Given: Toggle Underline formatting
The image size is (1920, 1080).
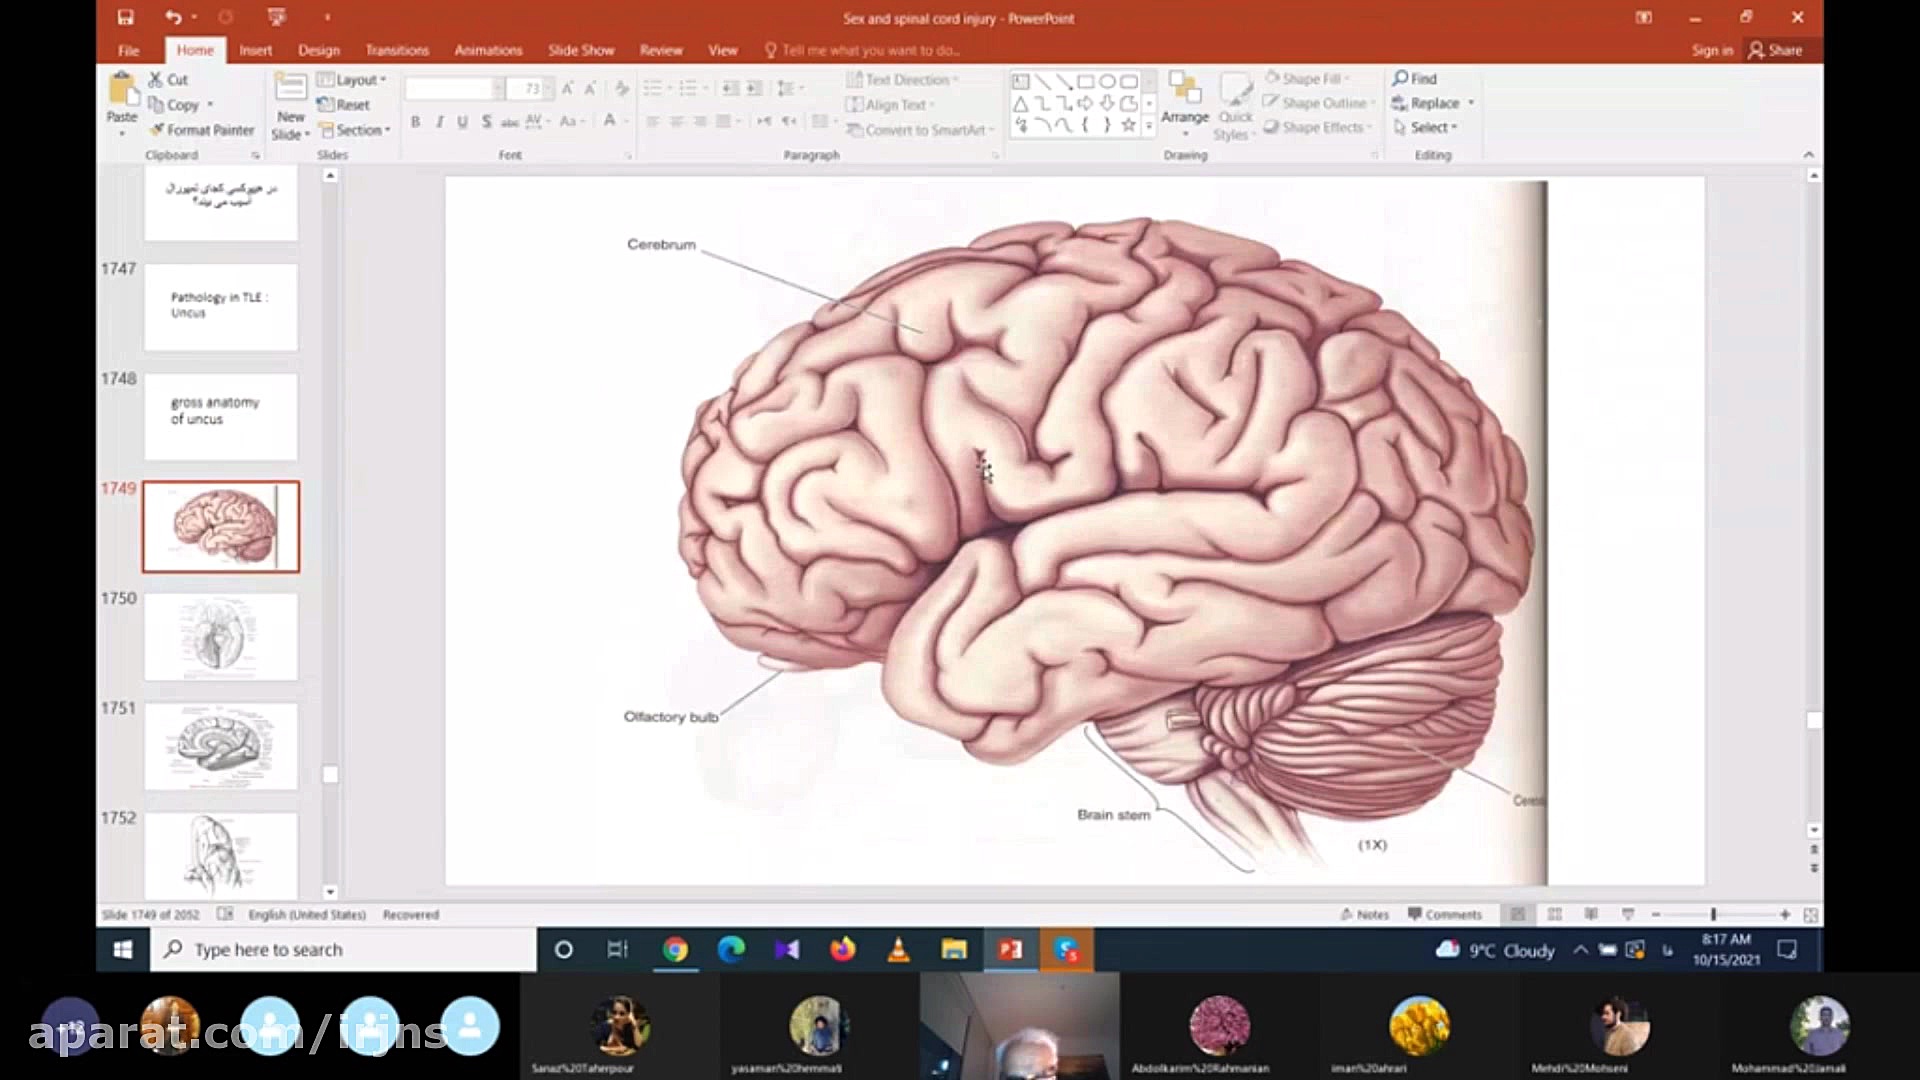Looking at the screenshot, I should pos(462,121).
